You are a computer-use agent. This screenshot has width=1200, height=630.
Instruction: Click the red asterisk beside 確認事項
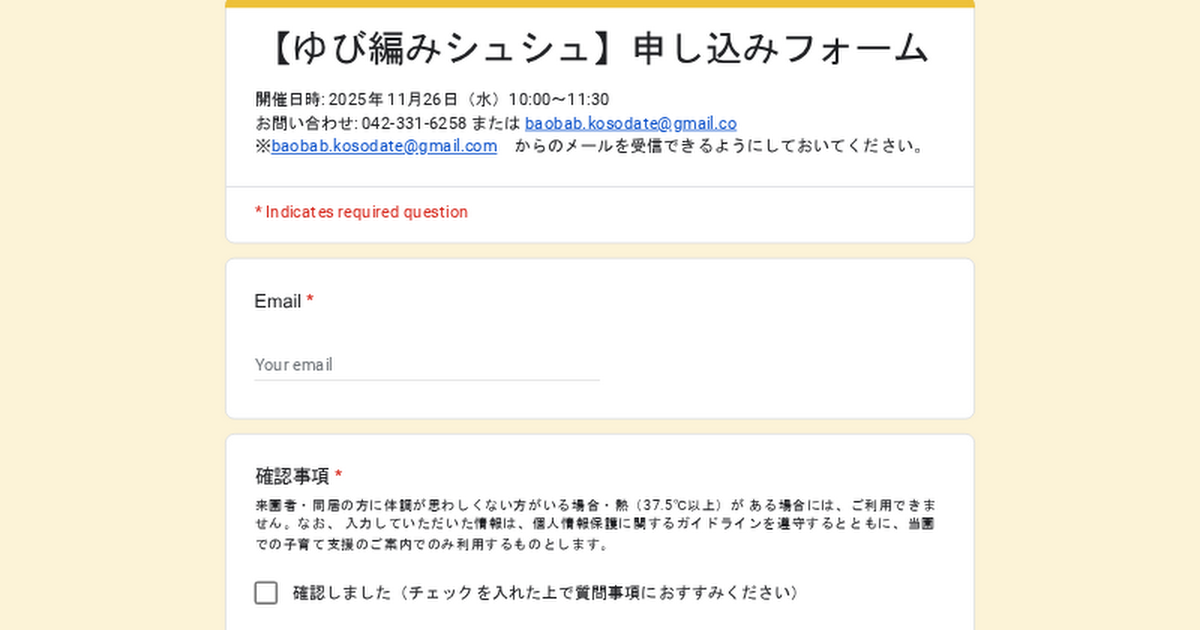(339, 476)
